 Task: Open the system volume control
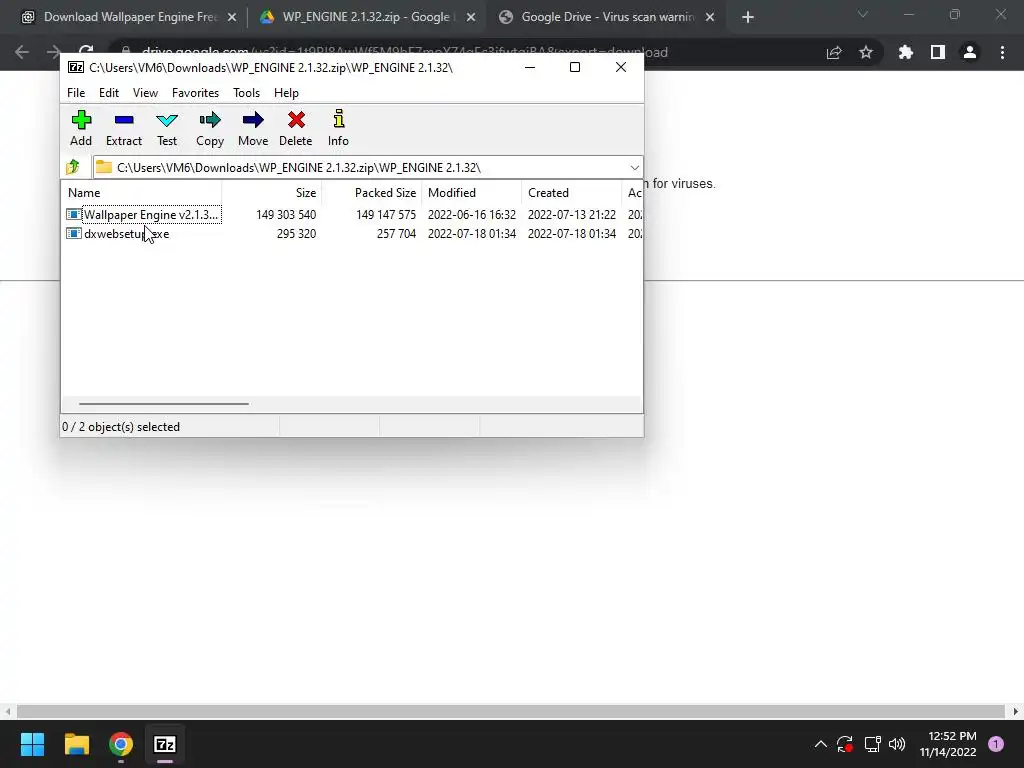[897, 744]
